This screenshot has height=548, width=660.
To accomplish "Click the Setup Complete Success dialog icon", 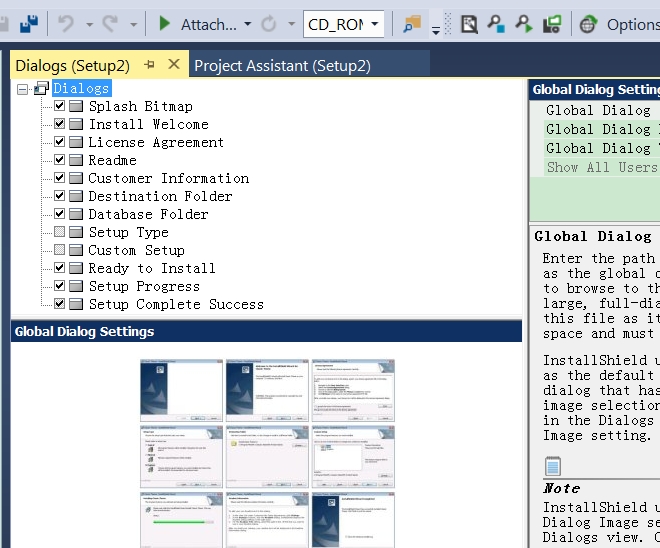I will click(x=76, y=304).
